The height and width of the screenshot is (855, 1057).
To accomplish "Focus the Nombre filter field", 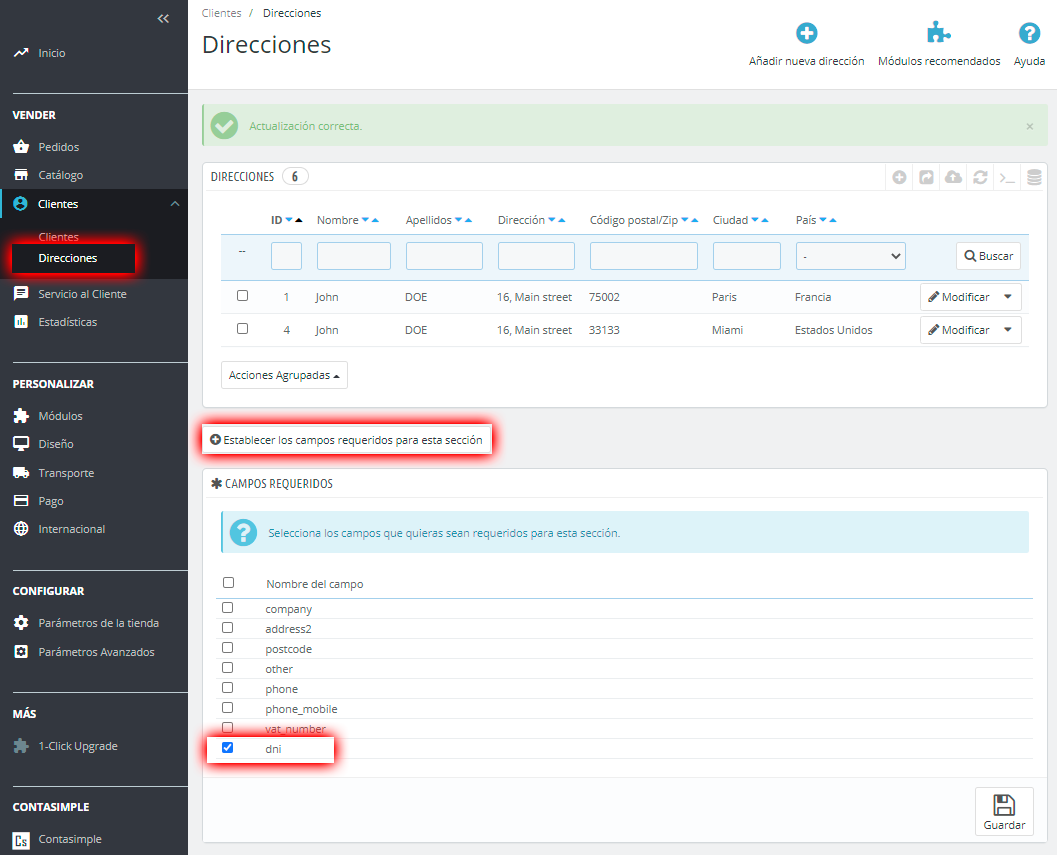I will click(354, 256).
